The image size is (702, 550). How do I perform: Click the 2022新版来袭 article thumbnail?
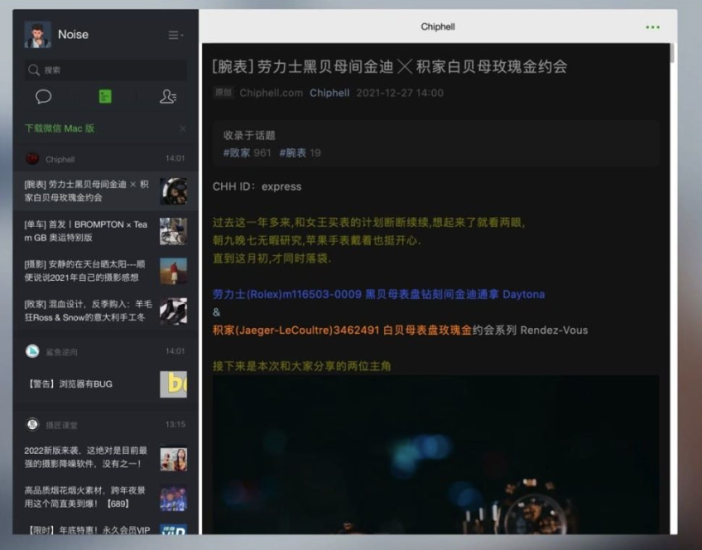(x=173, y=459)
